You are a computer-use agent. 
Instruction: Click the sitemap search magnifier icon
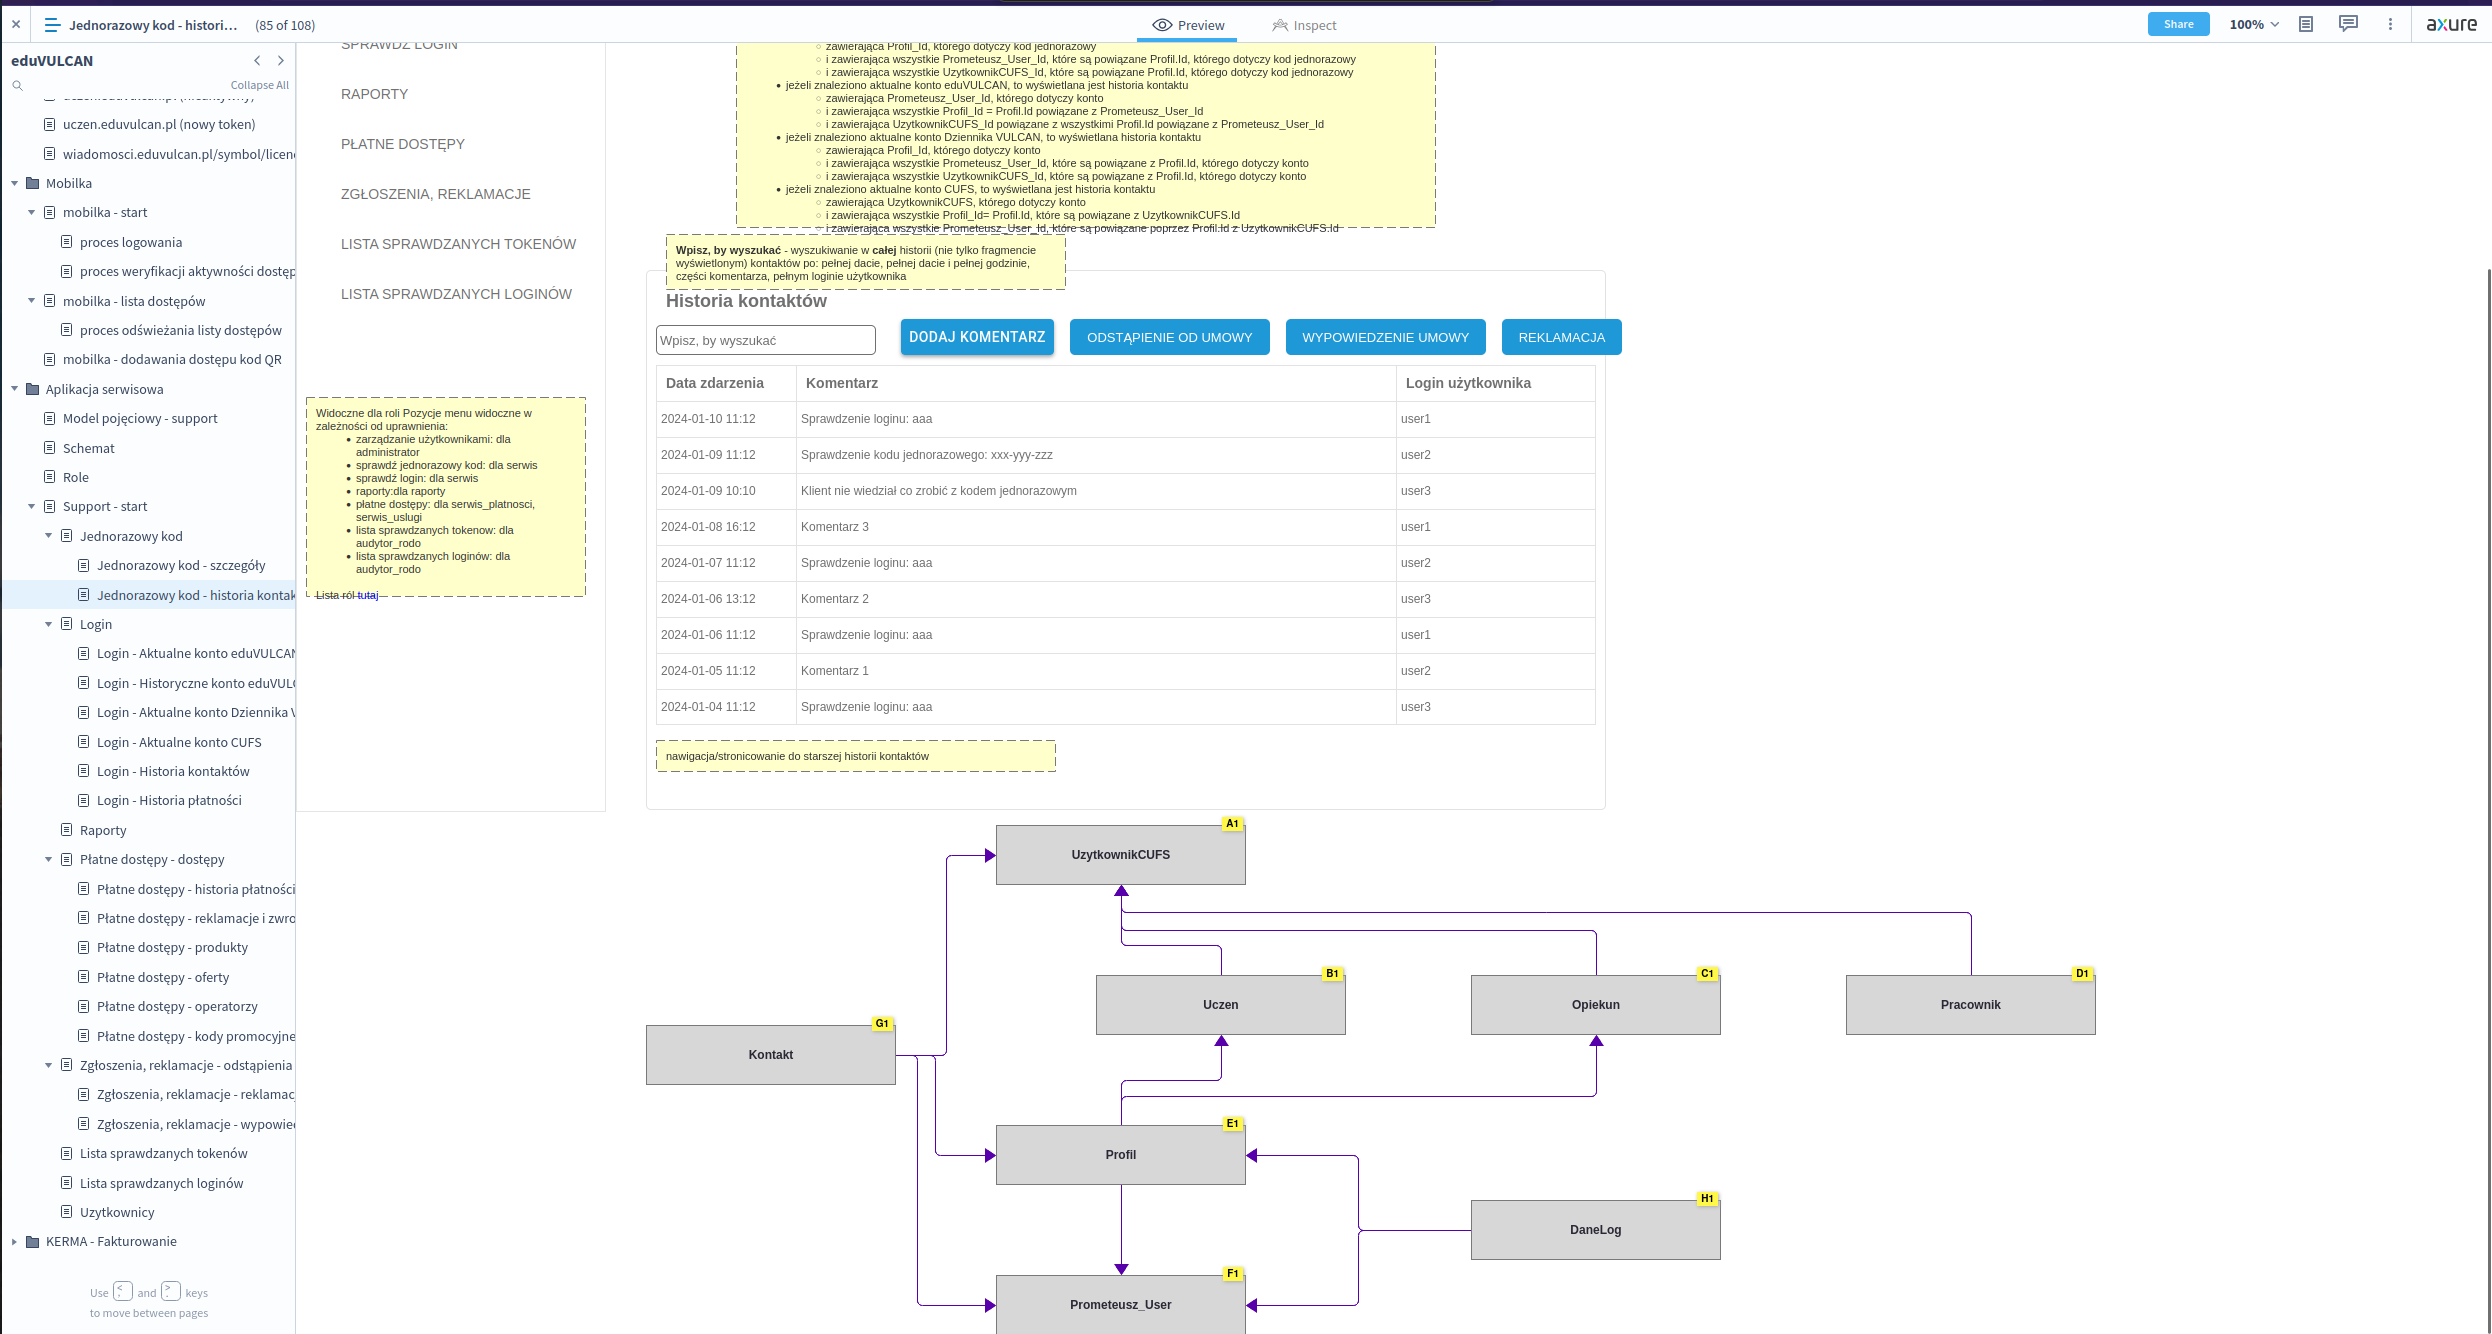tap(17, 86)
